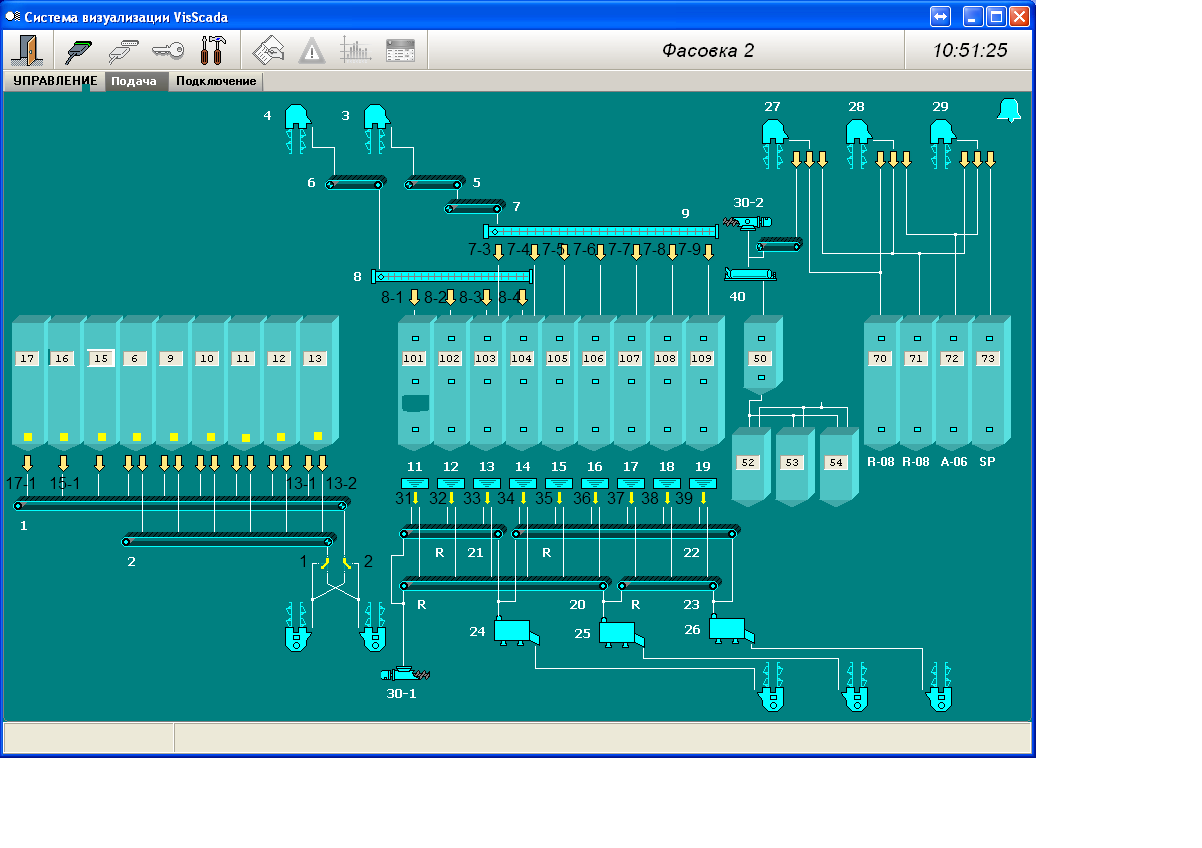Click the alarm bell icon in mimic
The height and width of the screenshot is (848, 1202).
(x=1009, y=111)
